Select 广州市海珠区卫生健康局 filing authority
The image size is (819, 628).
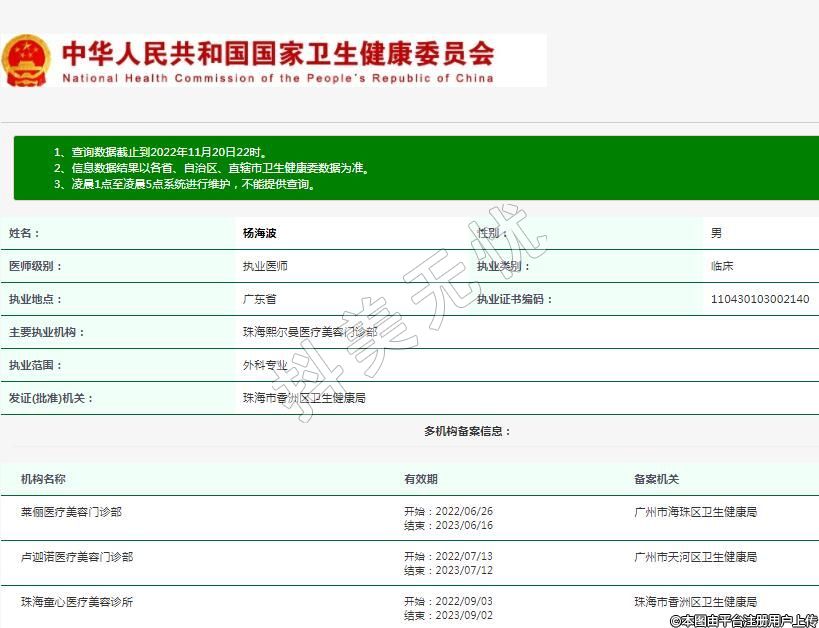696,512
